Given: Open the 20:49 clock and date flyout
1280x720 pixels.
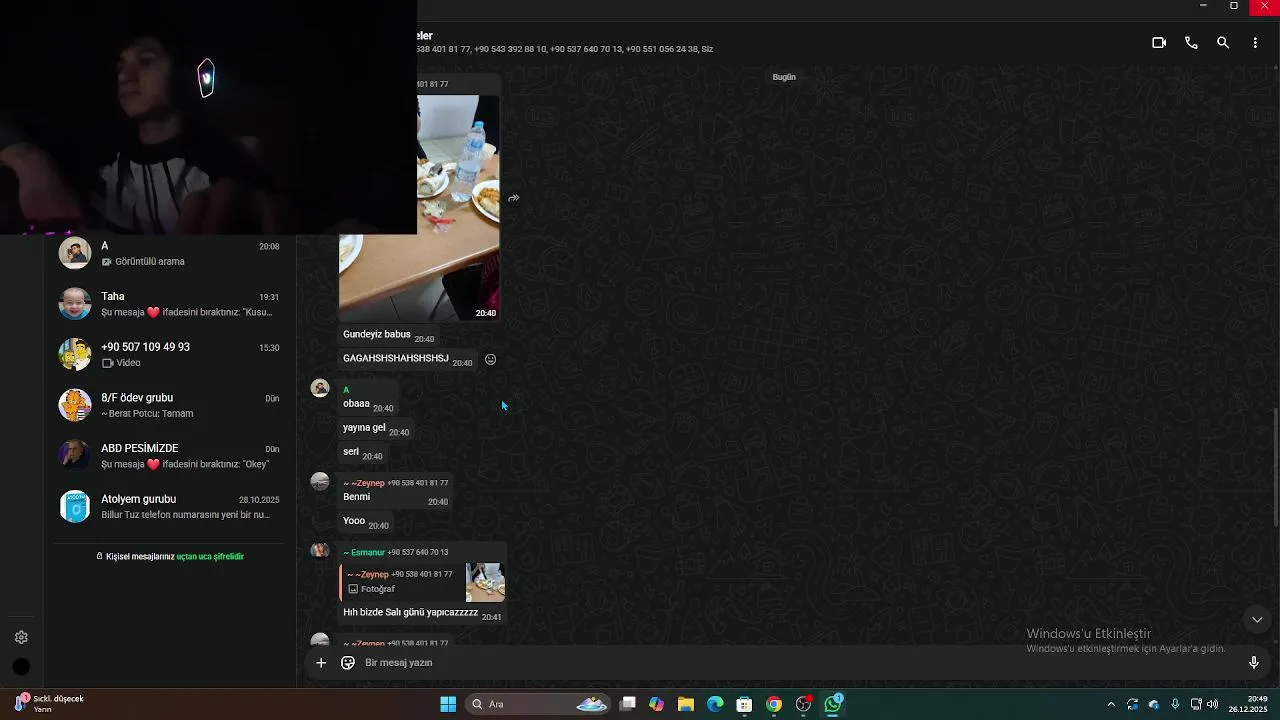Looking at the screenshot, I should 1248,704.
